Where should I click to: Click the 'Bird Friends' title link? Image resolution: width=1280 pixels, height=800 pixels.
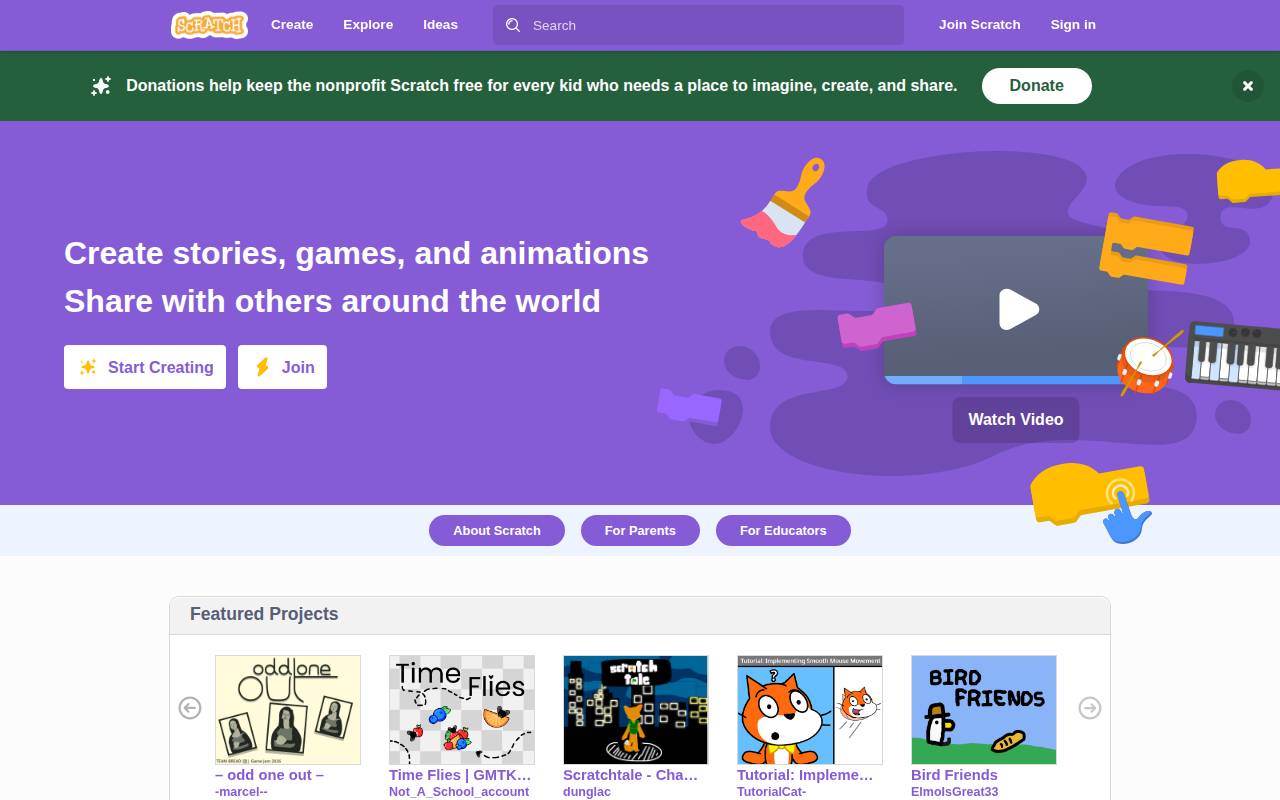coord(954,775)
